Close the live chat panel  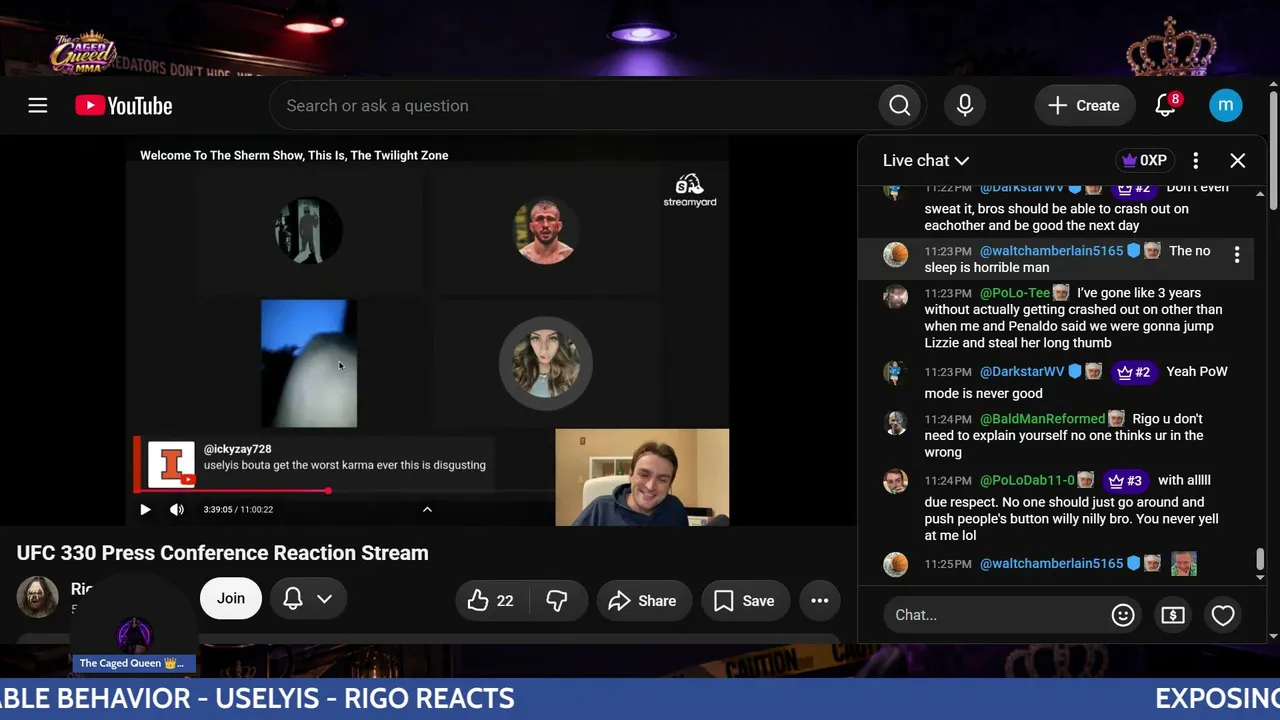coord(1238,160)
